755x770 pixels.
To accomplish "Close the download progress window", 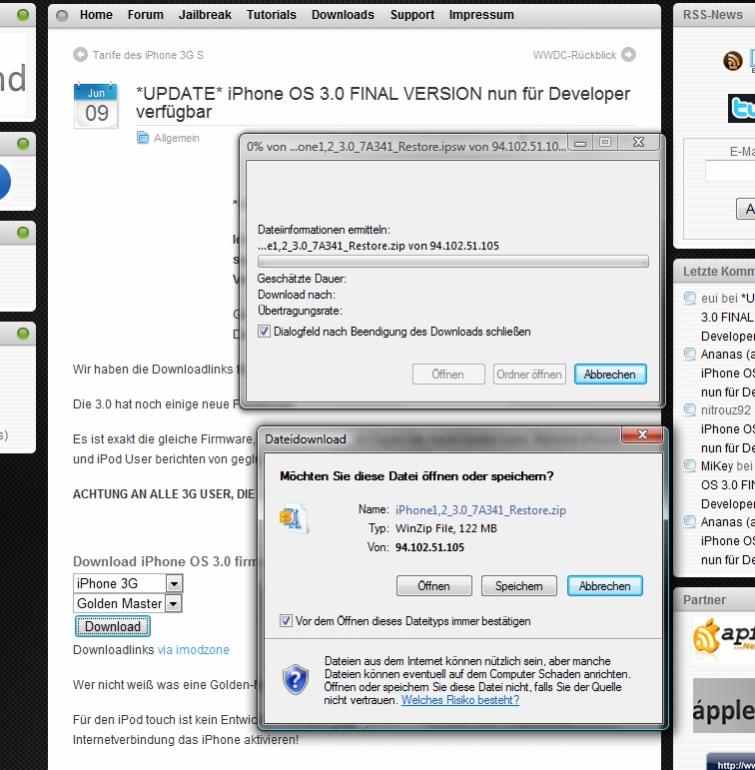I will tap(639, 143).
